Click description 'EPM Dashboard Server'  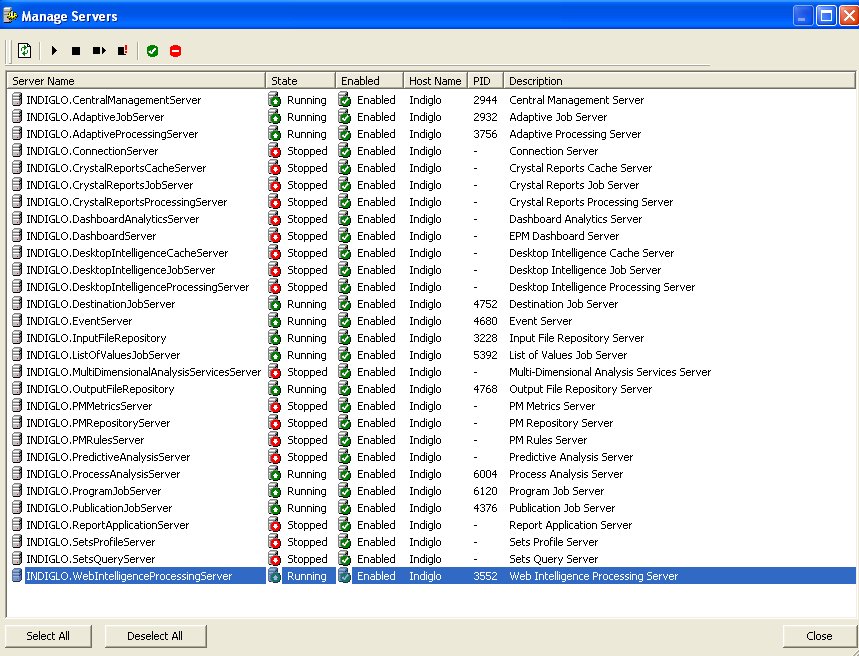[x=564, y=236]
